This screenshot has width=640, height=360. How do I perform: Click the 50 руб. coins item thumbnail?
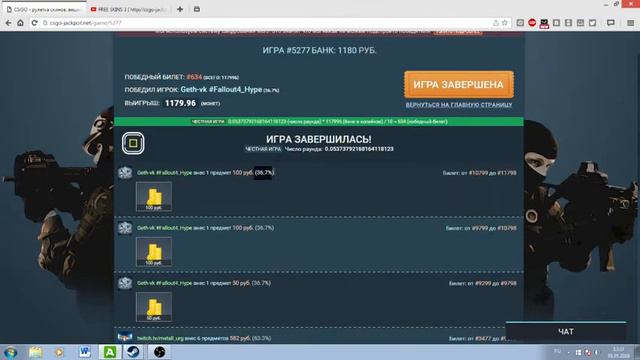154,307
